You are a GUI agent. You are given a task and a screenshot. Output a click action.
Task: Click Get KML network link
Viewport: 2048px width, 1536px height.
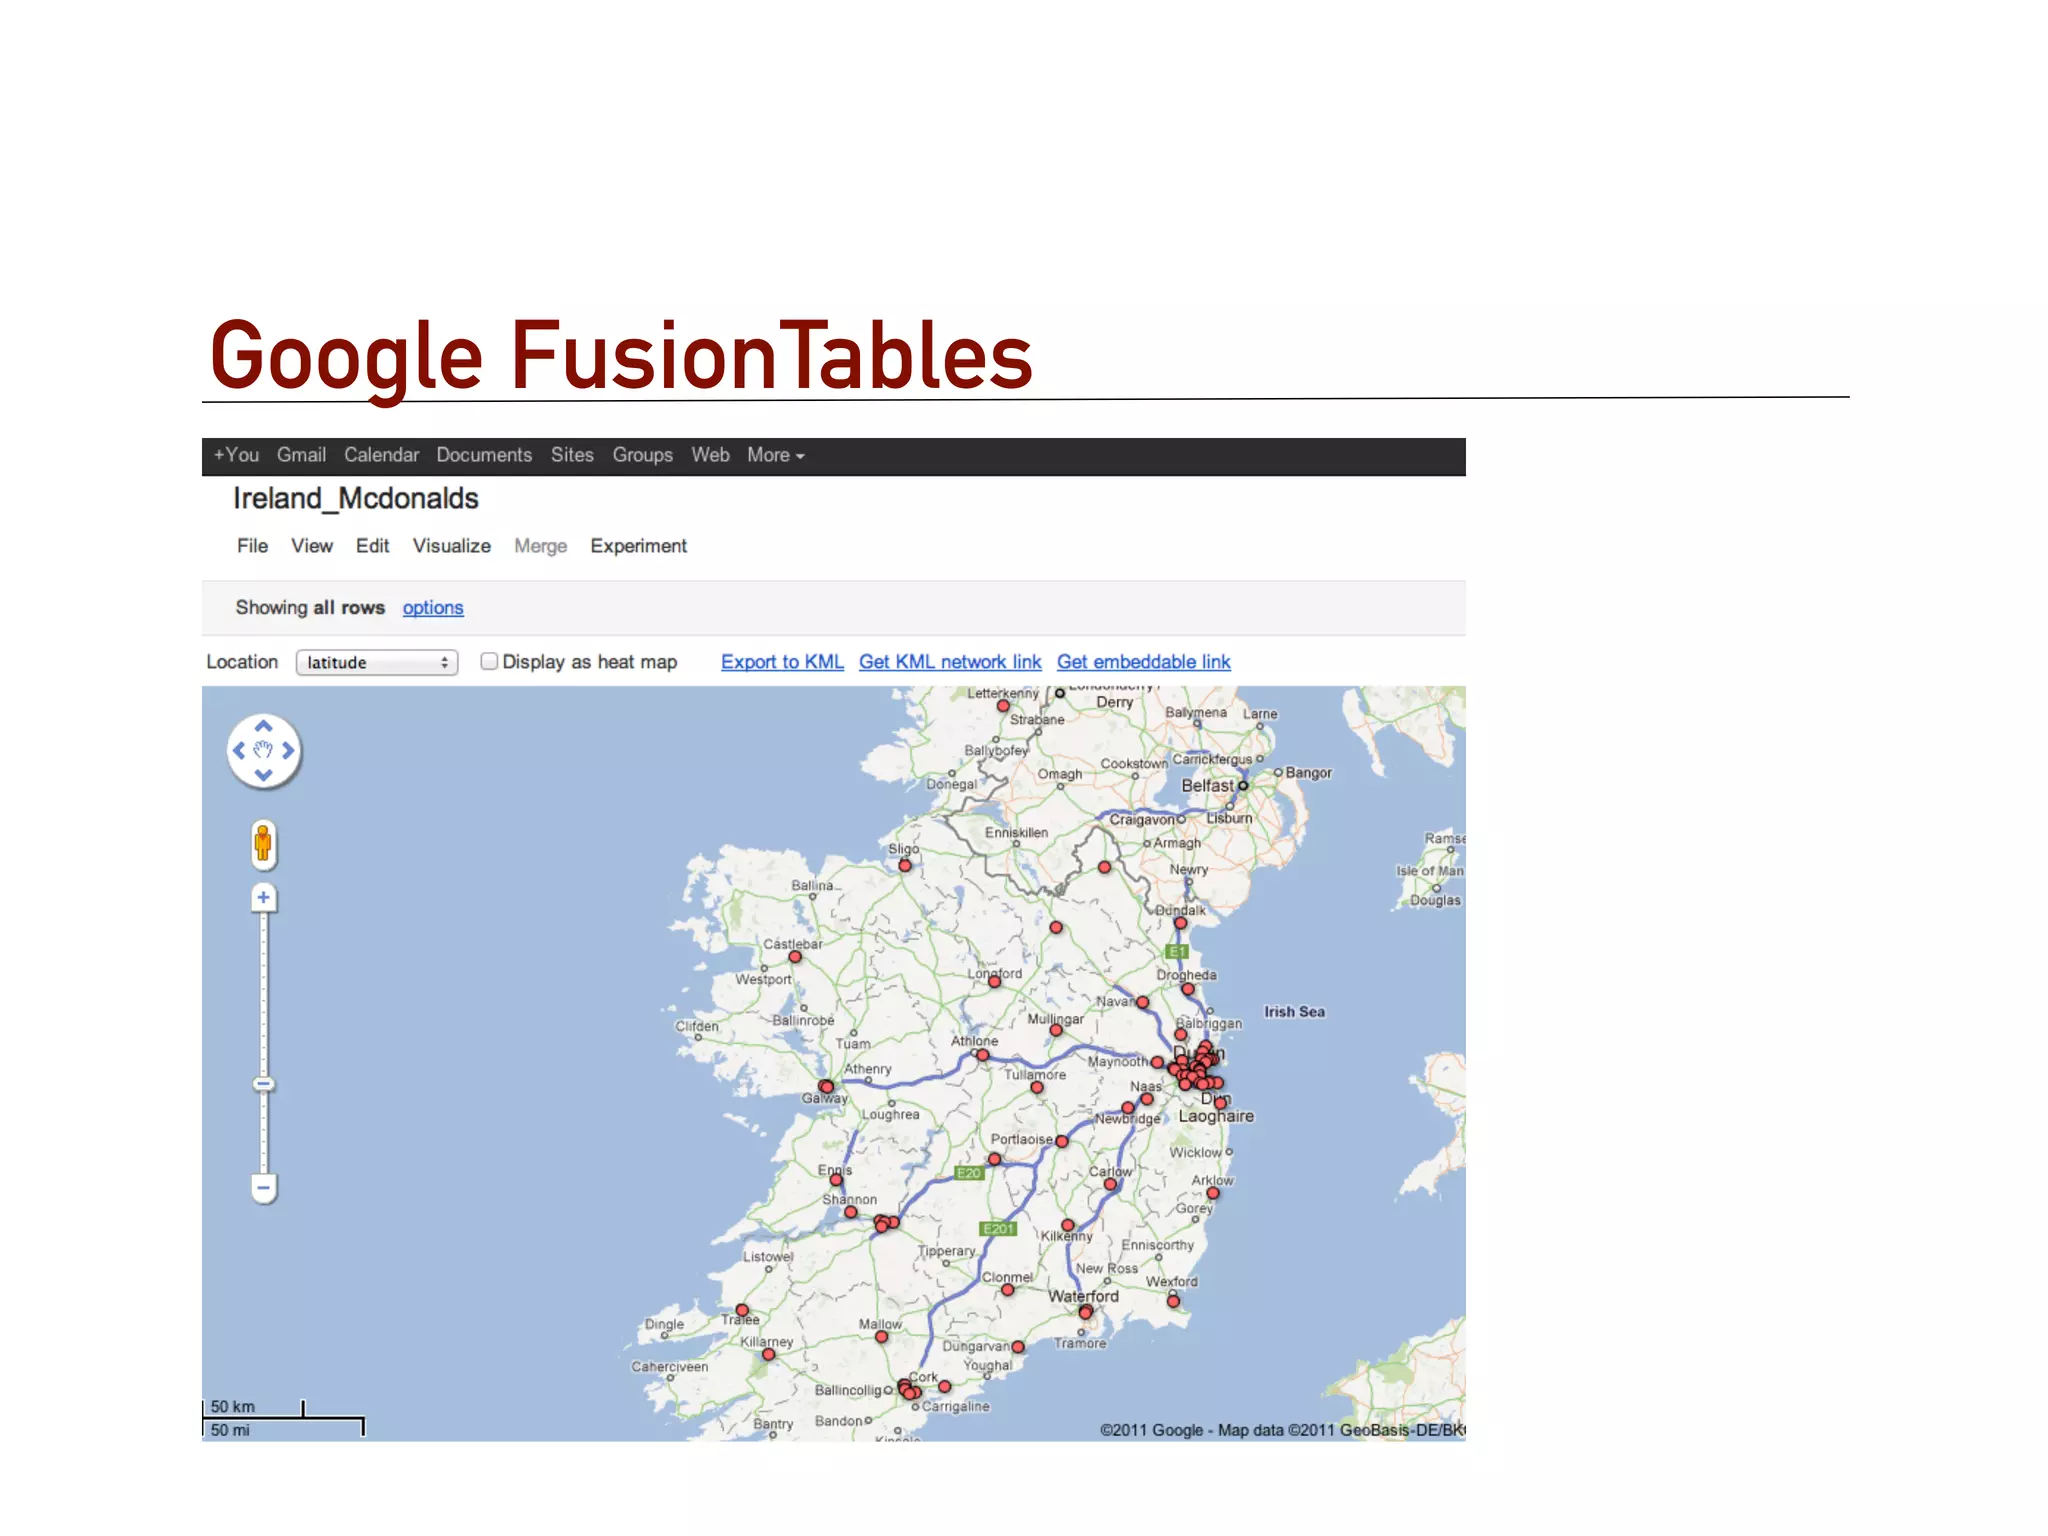[x=950, y=662]
